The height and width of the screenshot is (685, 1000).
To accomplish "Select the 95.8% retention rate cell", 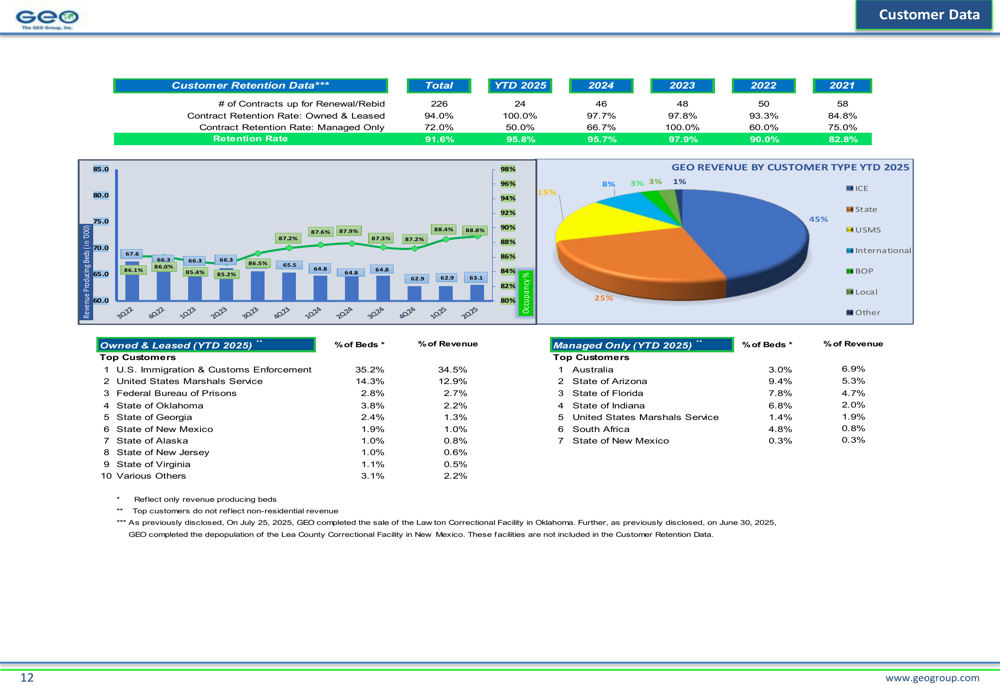I will click(520, 139).
